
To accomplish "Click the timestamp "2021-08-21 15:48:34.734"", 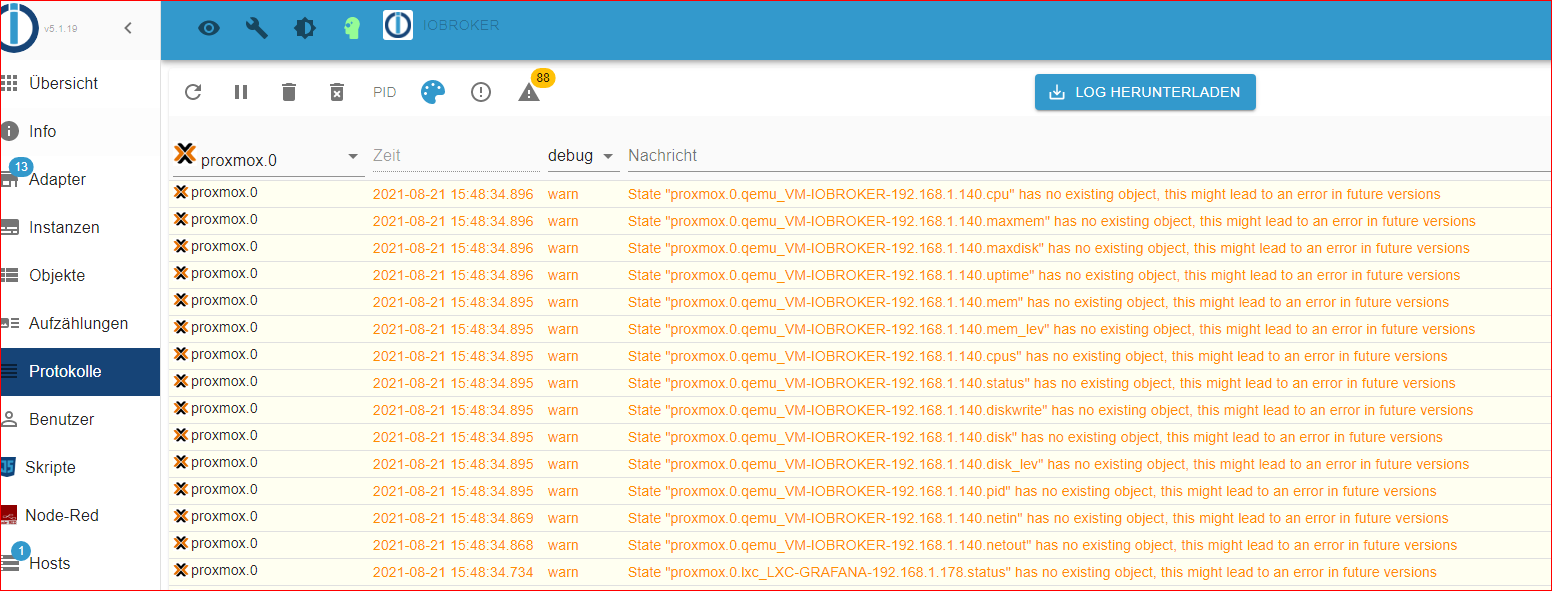I will point(453,572).
